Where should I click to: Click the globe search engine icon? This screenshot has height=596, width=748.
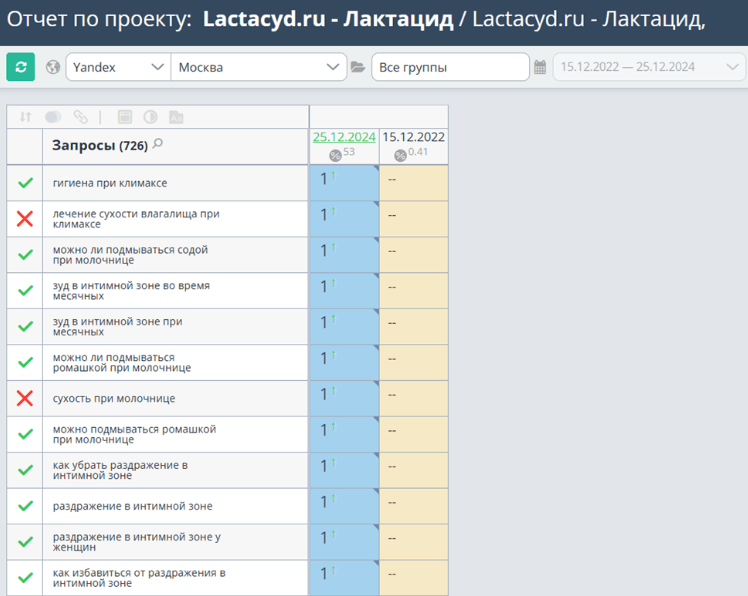(x=52, y=67)
